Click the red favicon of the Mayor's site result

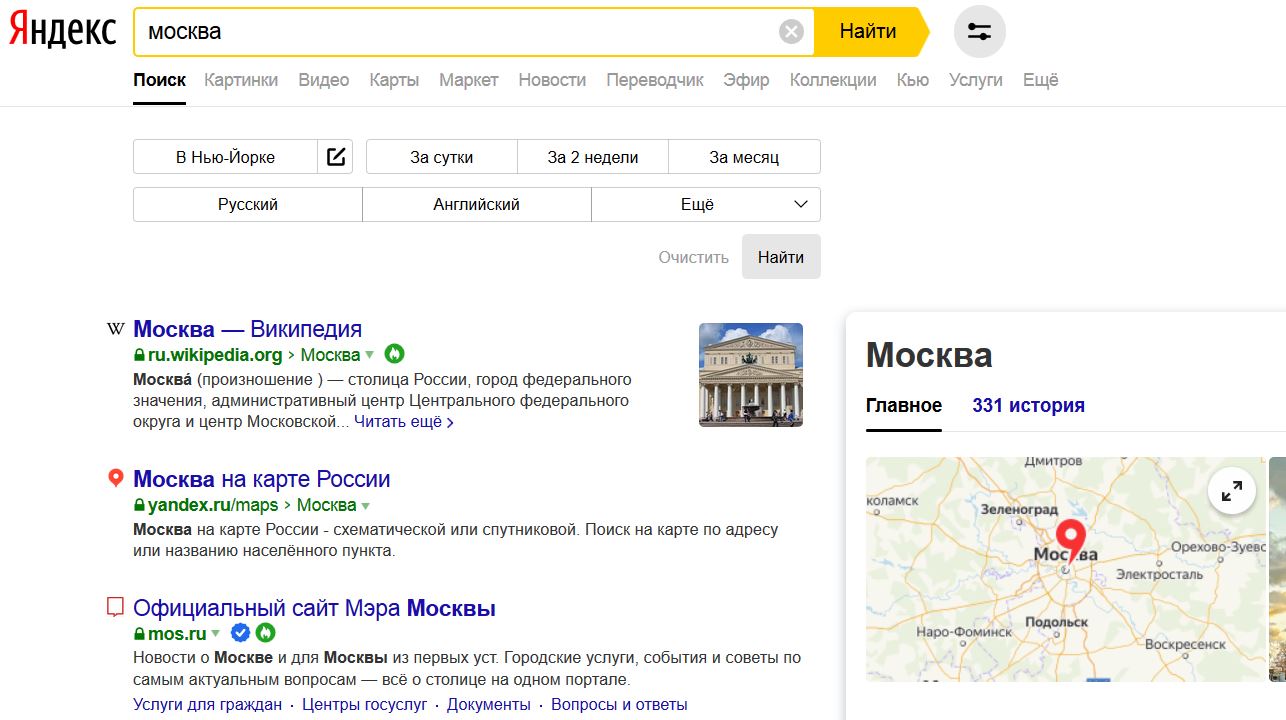(x=115, y=607)
